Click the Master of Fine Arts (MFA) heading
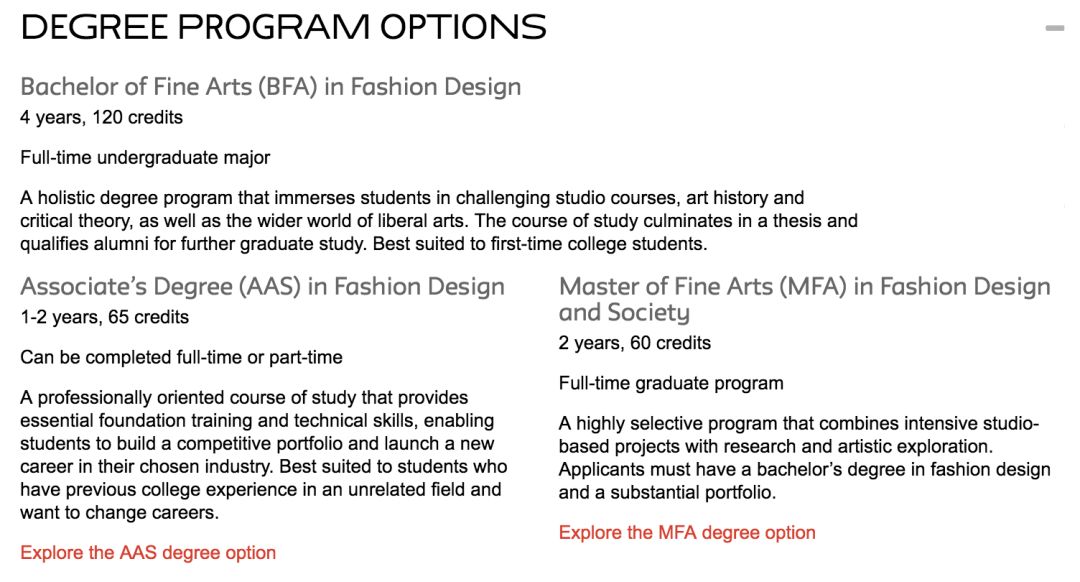Screen dimensions: 1080x582 coord(804,299)
